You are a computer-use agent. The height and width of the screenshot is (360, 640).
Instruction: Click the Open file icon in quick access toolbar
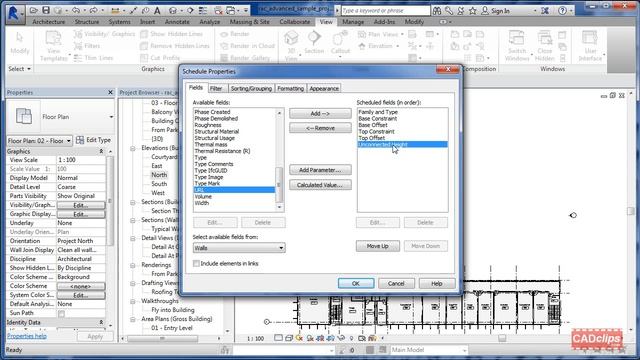[x=34, y=10]
